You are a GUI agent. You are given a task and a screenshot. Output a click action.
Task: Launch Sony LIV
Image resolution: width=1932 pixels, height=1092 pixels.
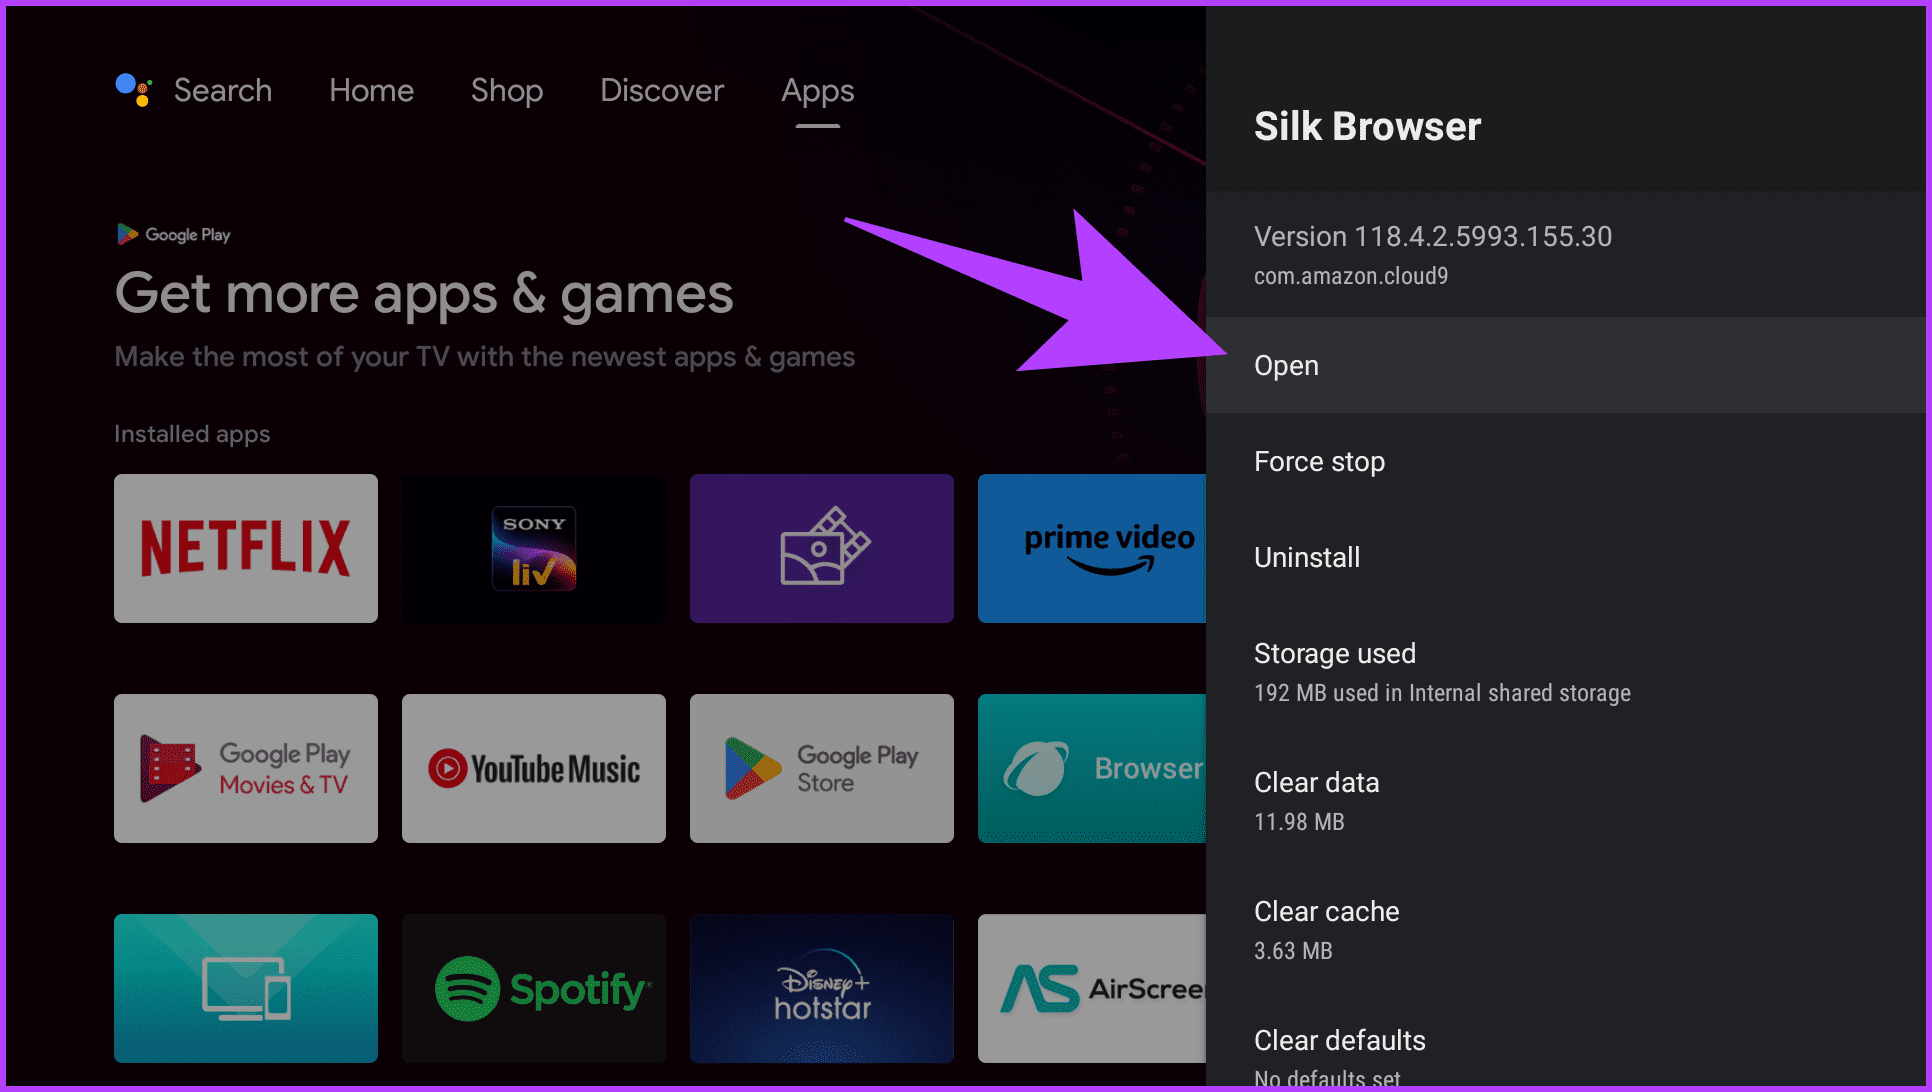point(533,548)
